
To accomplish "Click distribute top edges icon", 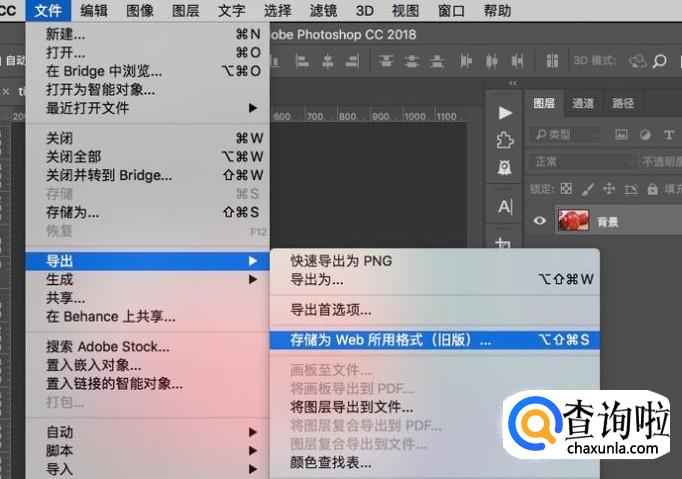I will click(385, 61).
